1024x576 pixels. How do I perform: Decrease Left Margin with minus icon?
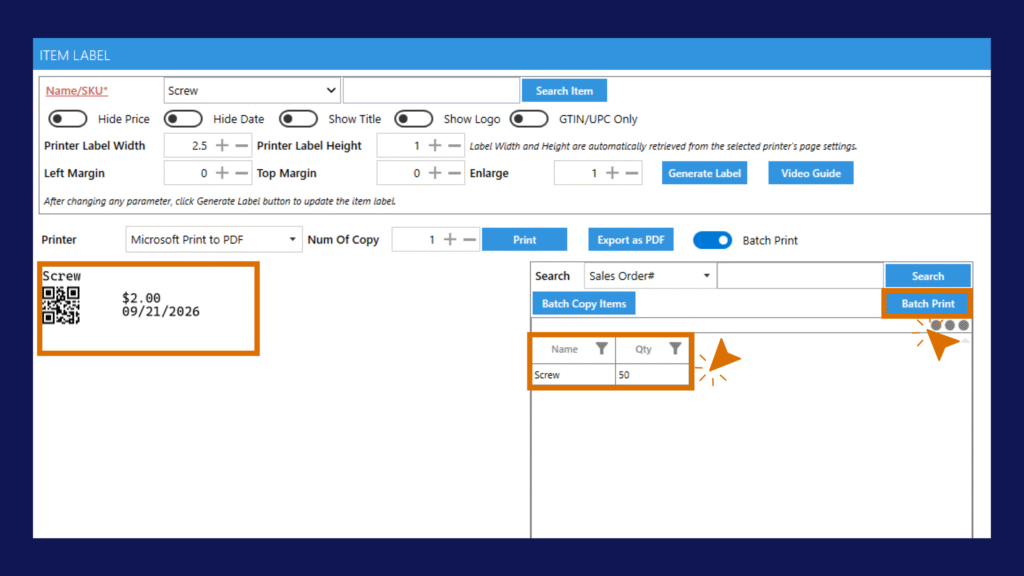[242, 173]
